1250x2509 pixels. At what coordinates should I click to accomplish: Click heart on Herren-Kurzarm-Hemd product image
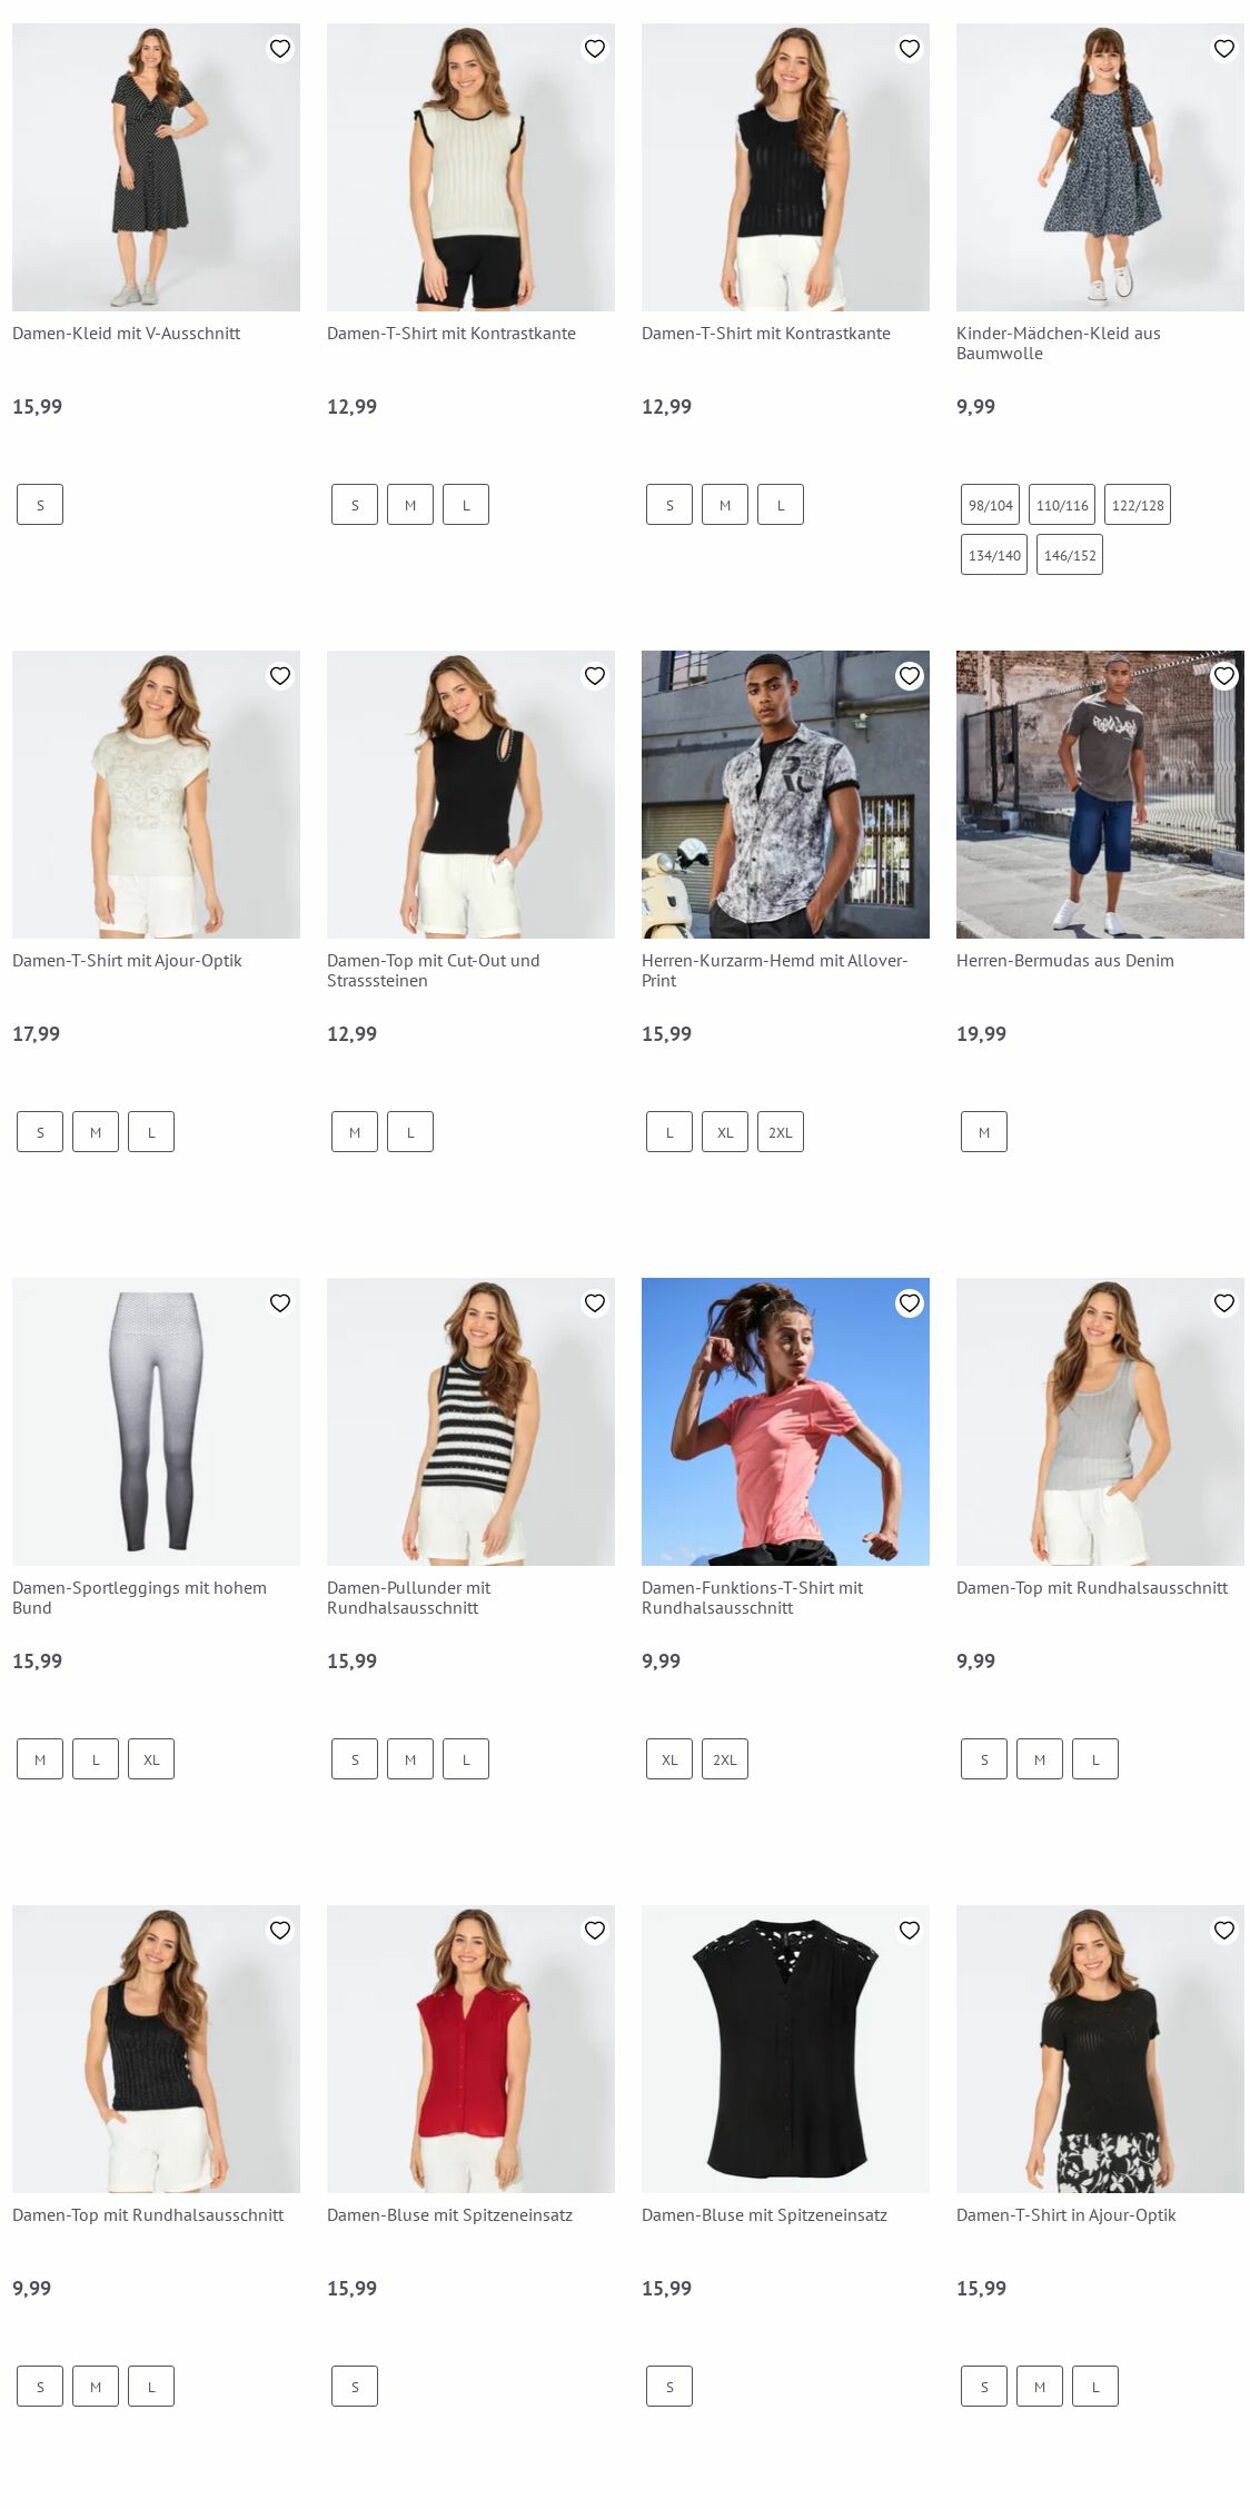click(x=909, y=676)
